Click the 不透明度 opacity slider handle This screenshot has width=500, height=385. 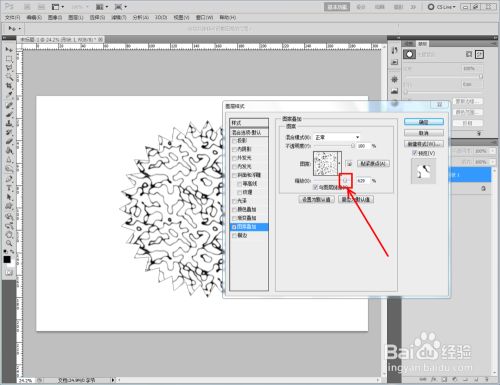pos(353,146)
